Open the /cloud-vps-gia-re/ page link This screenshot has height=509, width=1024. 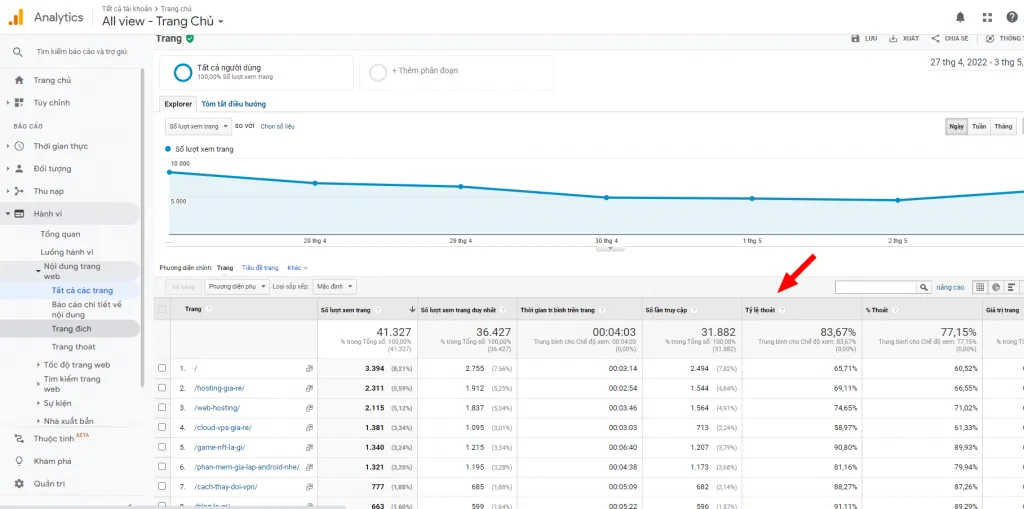pos(223,427)
